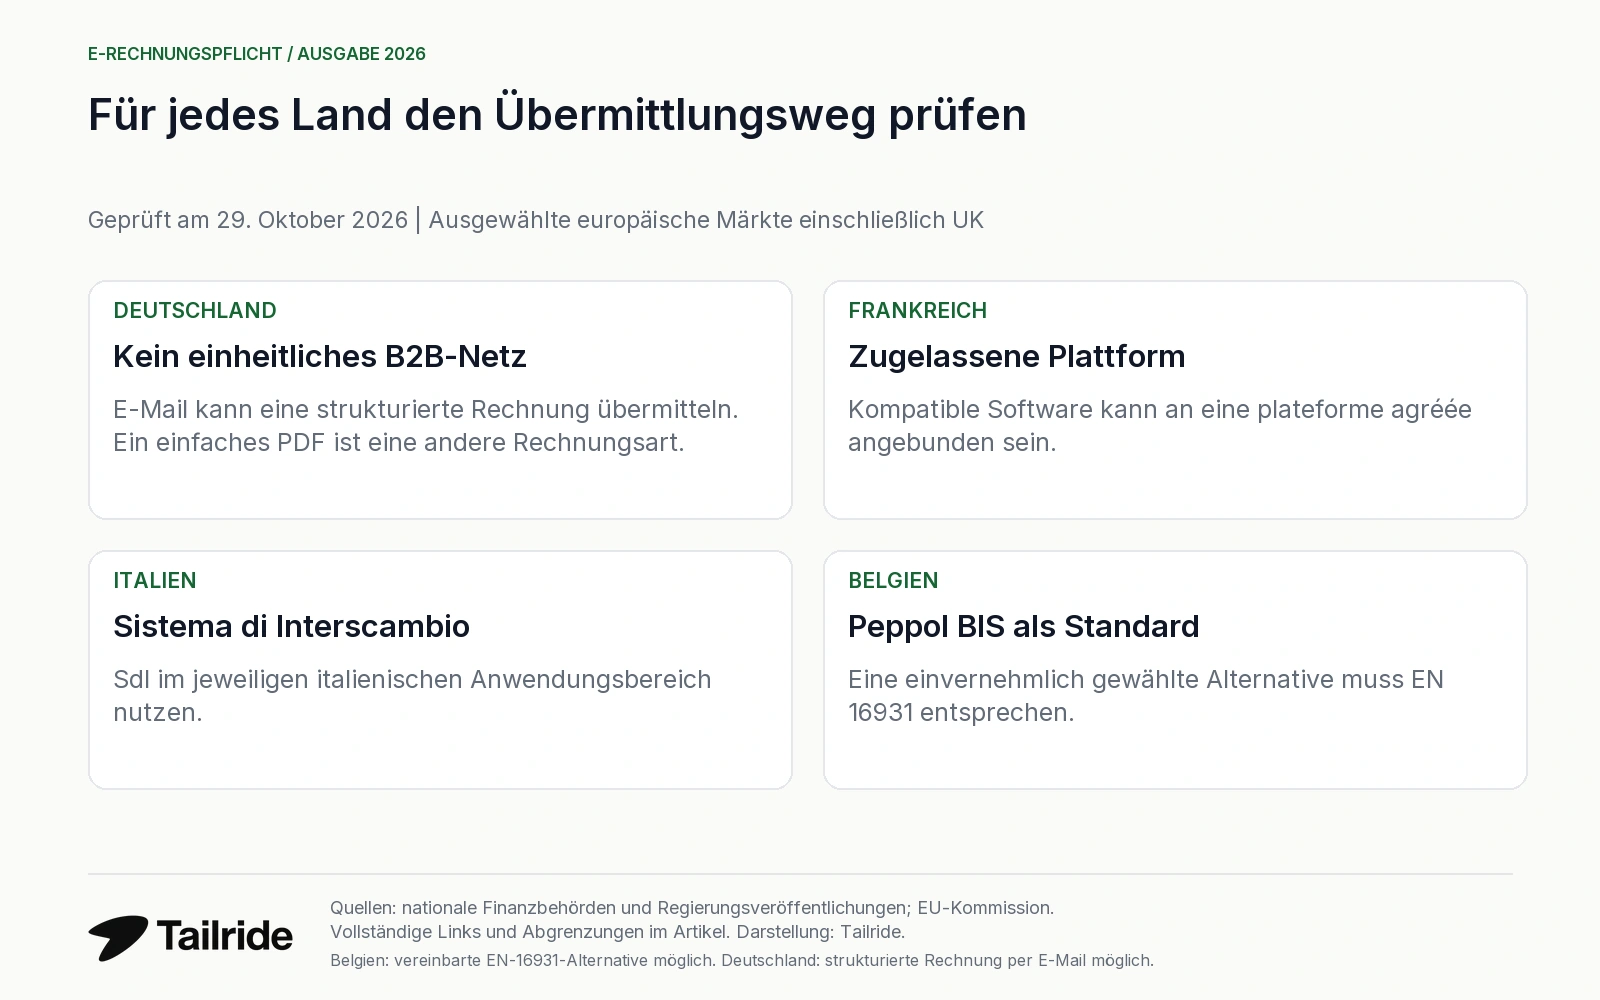Select heading 'Sistema di Interscambio'
The image size is (1600, 1000).
point(291,626)
